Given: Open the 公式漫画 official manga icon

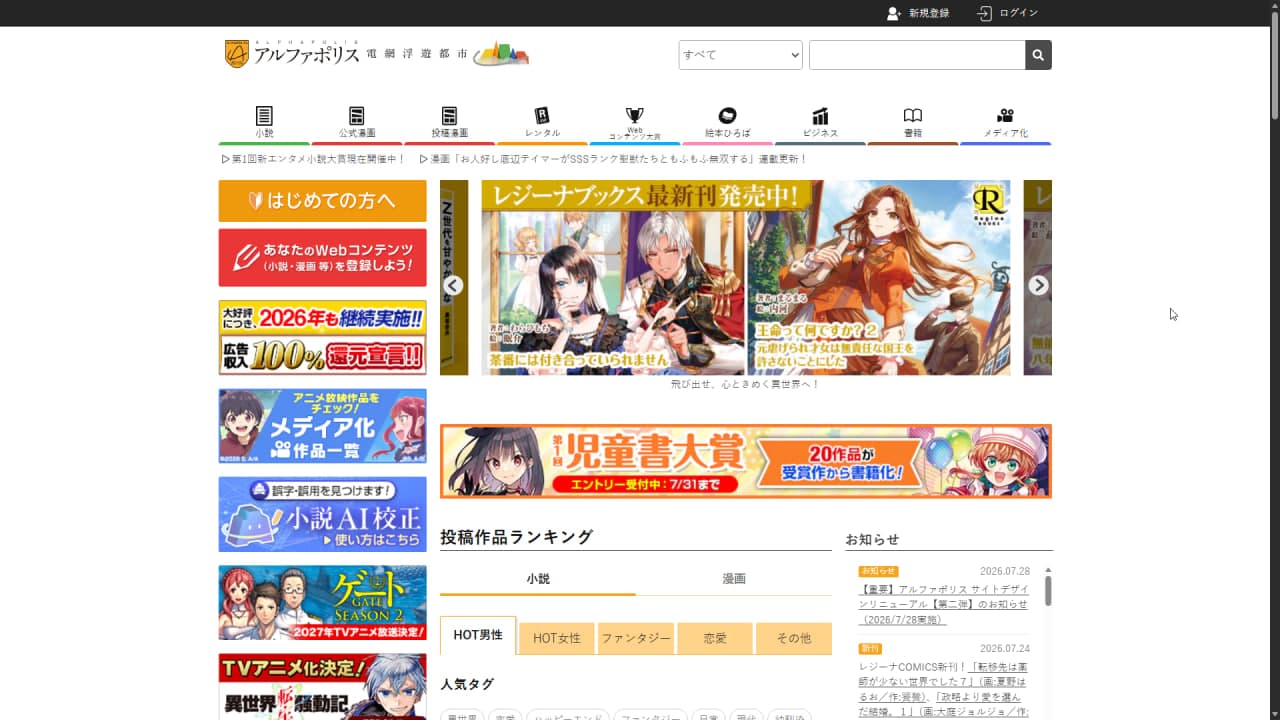Looking at the screenshot, I should [357, 115].
